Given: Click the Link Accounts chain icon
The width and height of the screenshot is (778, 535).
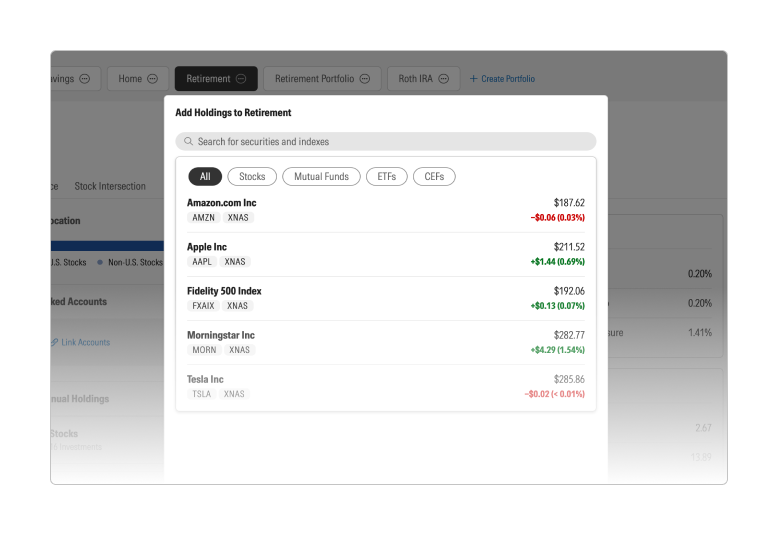Looking at the screenshot, I should coord(55,342).
